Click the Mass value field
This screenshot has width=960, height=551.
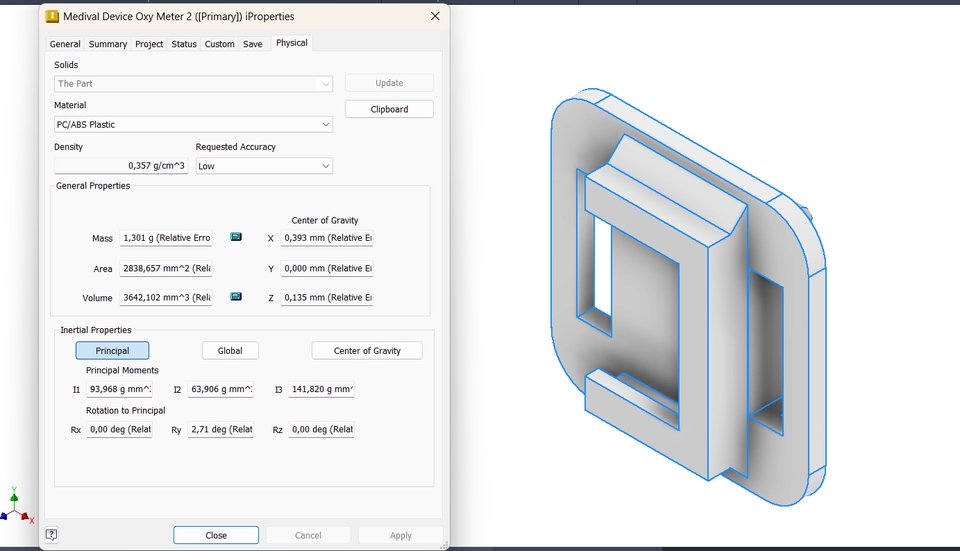(166, 238)
